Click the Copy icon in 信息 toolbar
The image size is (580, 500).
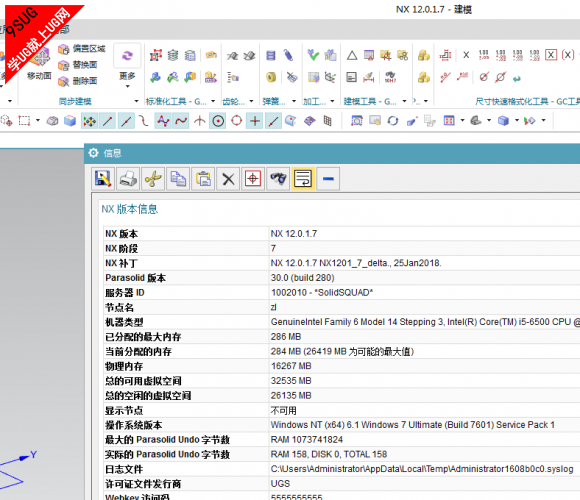coord(178,179)
